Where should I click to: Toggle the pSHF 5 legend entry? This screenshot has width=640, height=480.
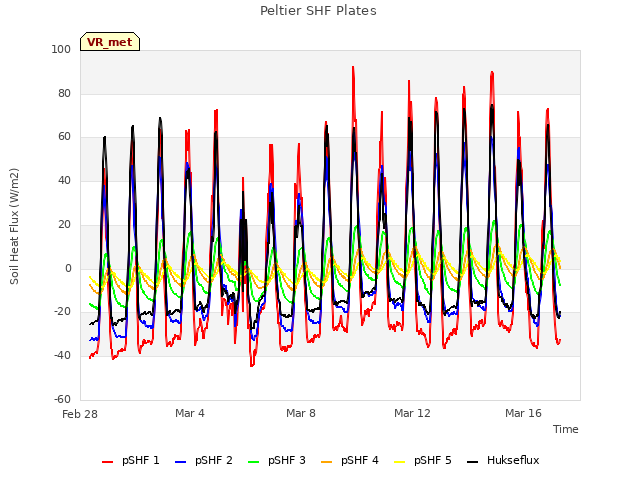click(423, 460)
